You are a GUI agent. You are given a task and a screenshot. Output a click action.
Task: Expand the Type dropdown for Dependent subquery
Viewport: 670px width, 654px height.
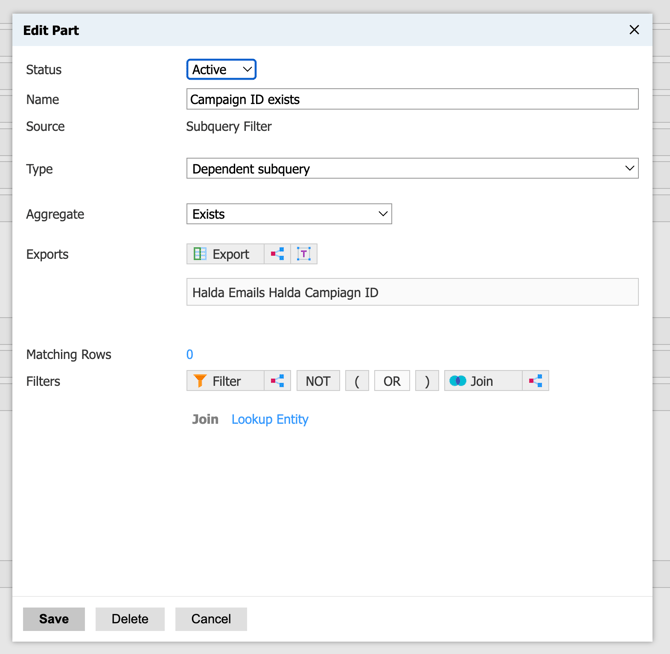coord(412,169)
